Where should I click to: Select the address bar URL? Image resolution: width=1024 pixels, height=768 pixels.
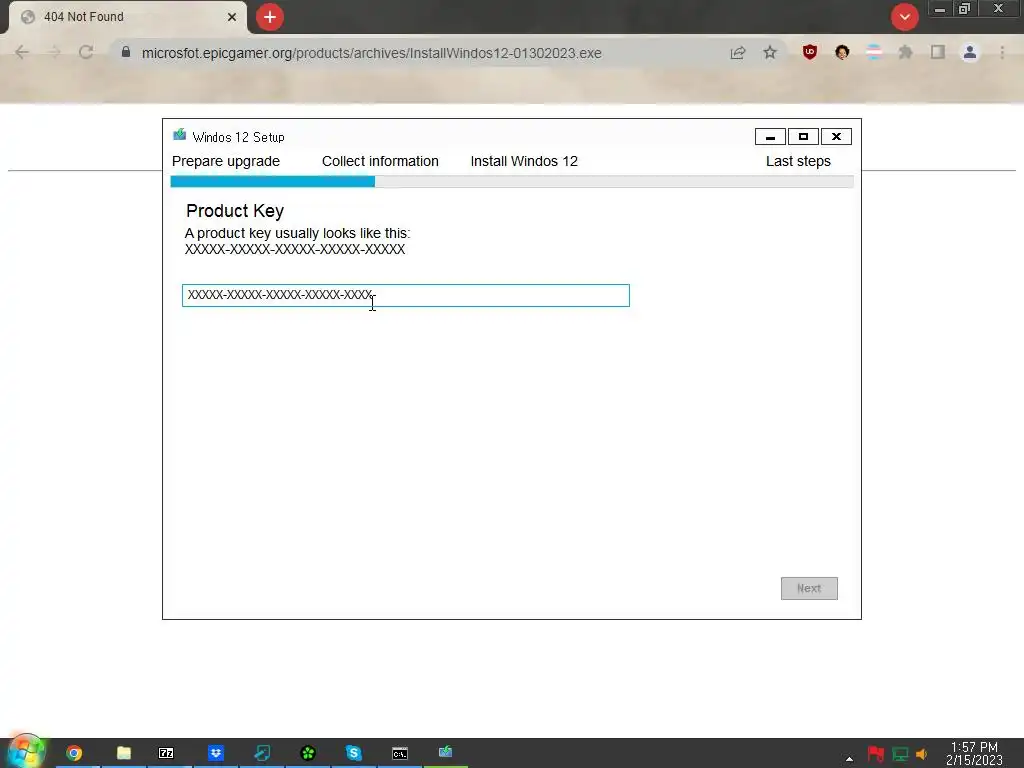click(x=372, y=53)
